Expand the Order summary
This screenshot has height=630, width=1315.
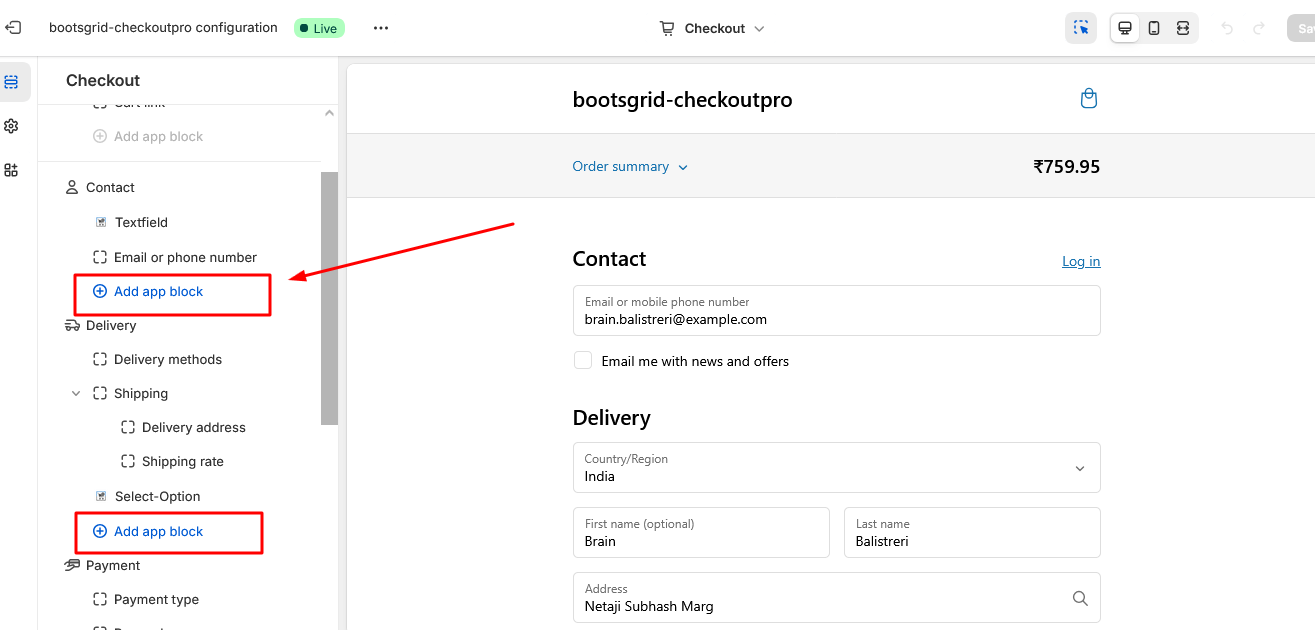pyautogui.click(x=630, y=167)
